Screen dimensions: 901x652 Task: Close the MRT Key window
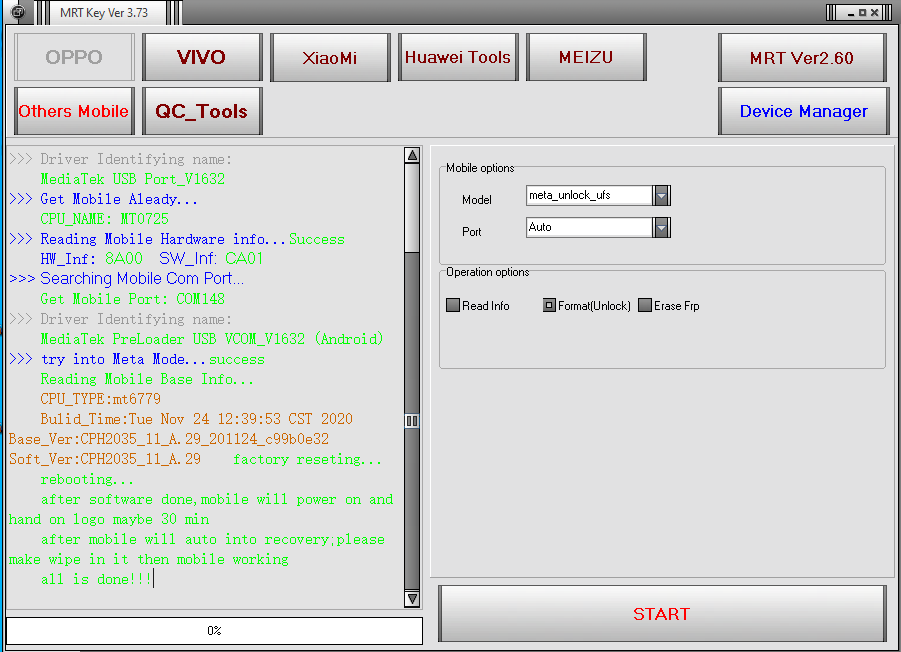pyautogui.click(x=874, y=13)
